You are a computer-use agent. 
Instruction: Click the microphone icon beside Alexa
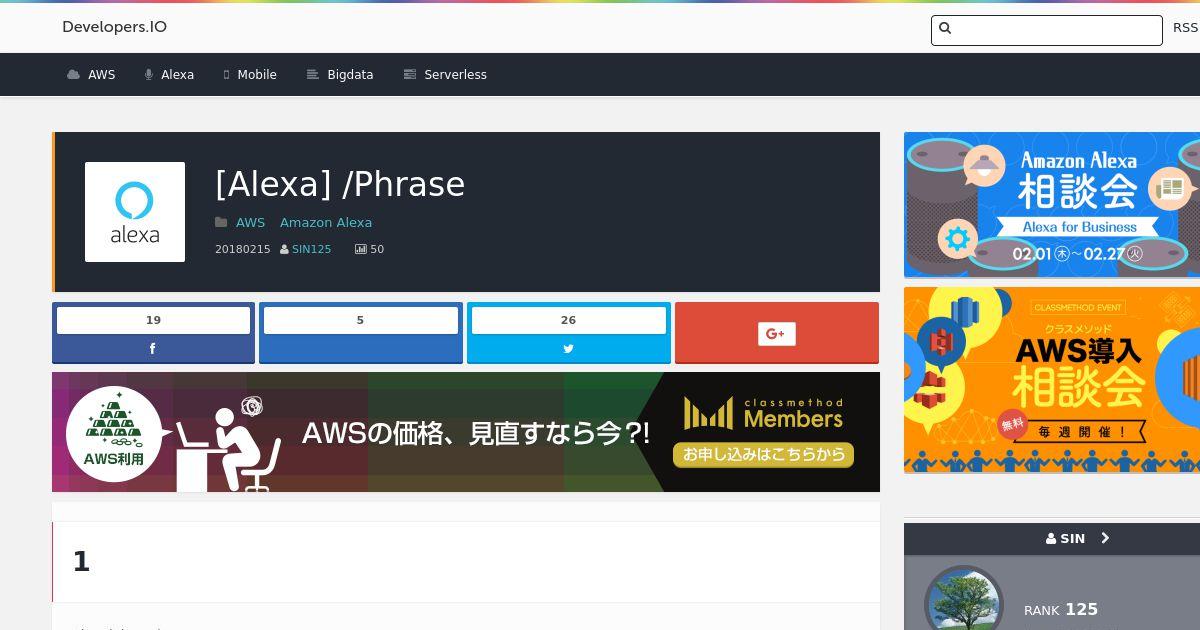point(148,75)
